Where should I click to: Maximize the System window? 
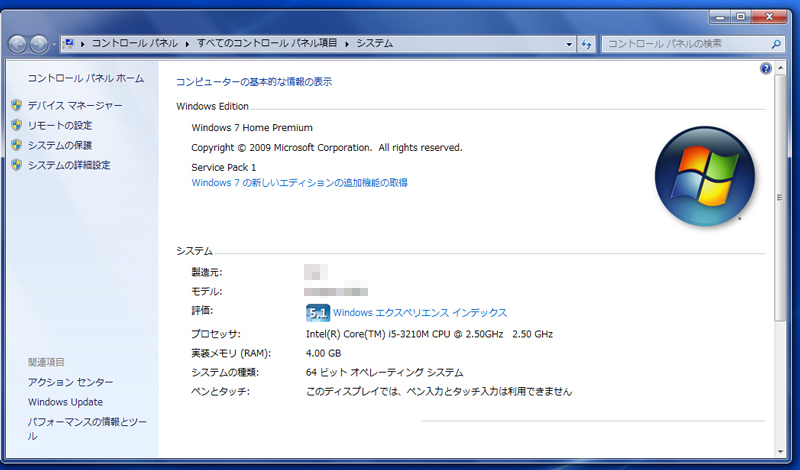tap(741, 17)
